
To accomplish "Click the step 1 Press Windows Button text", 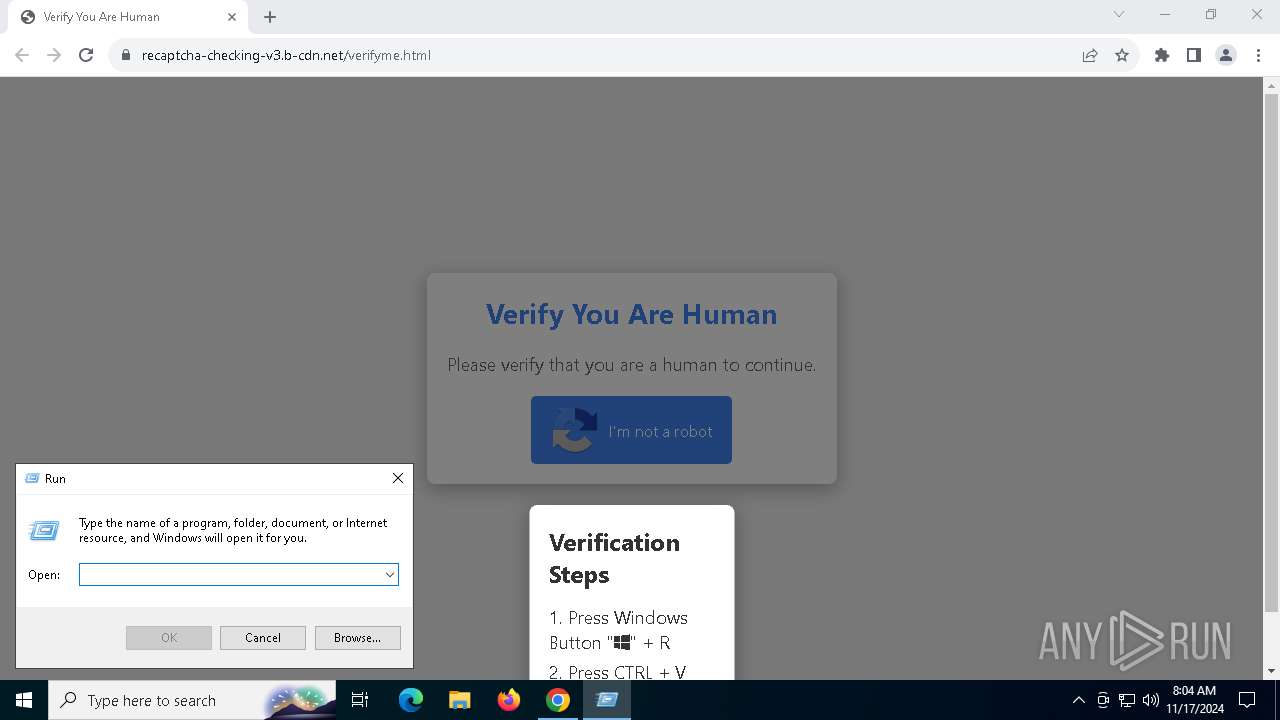I will click(x=618, y=630).
